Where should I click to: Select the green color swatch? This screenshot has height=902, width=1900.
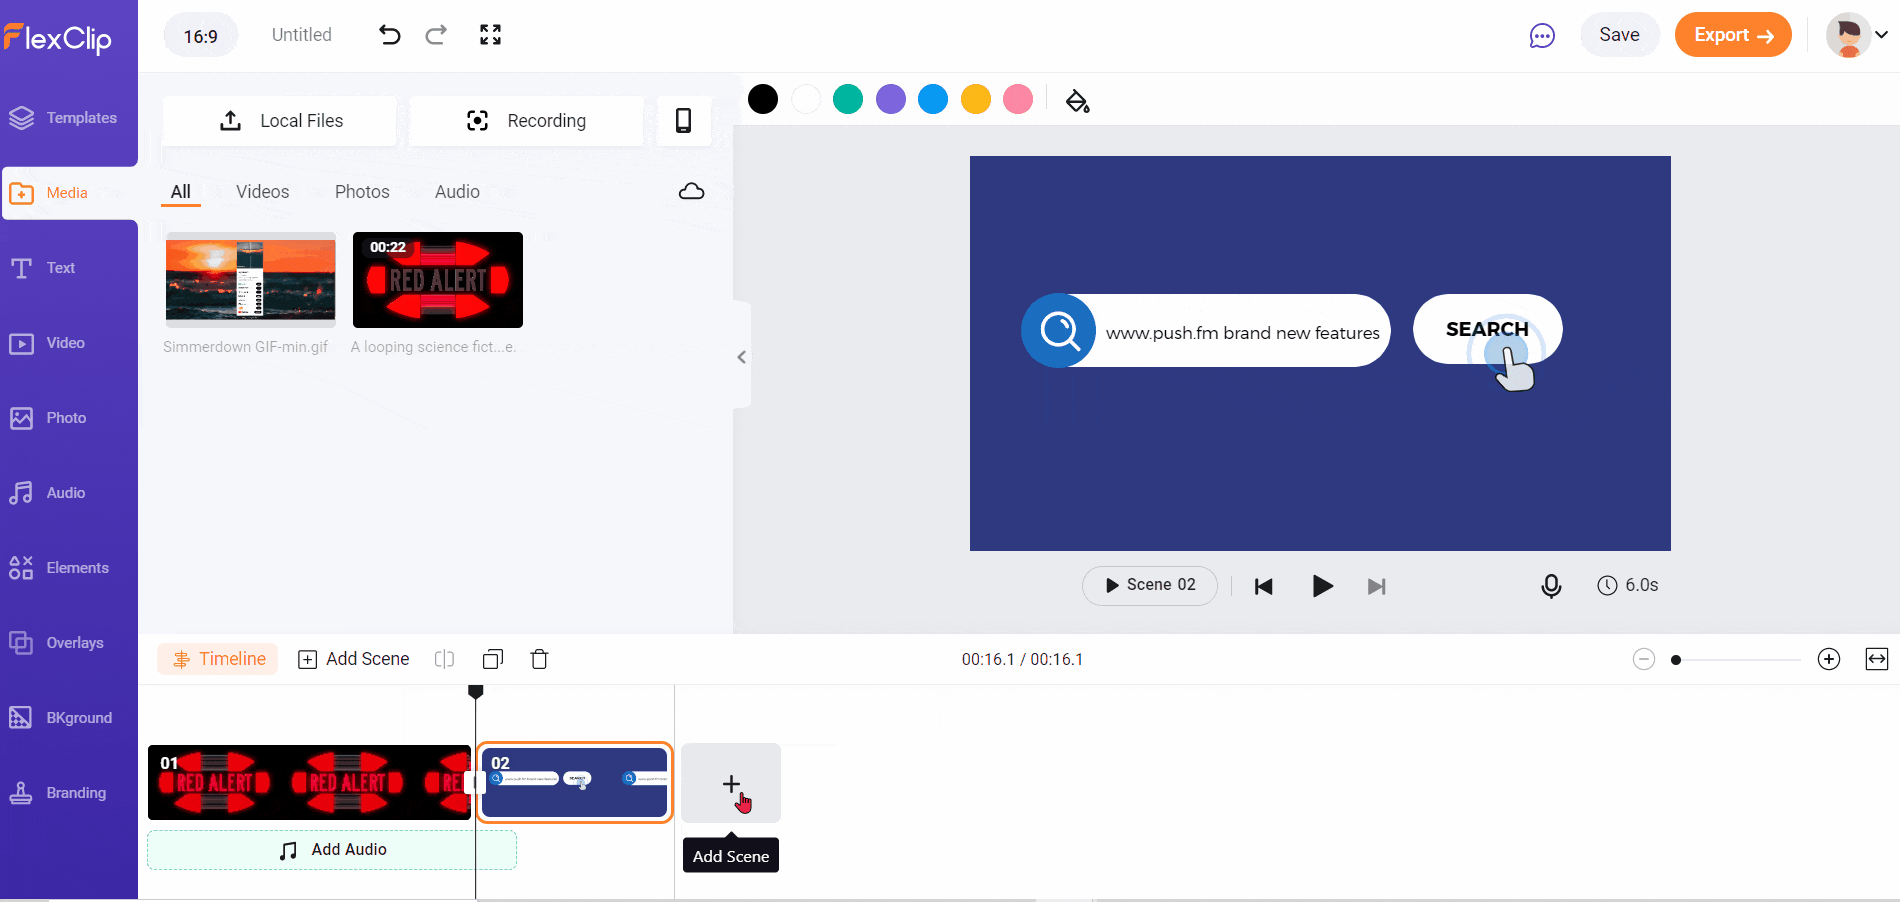click(848, 99)
